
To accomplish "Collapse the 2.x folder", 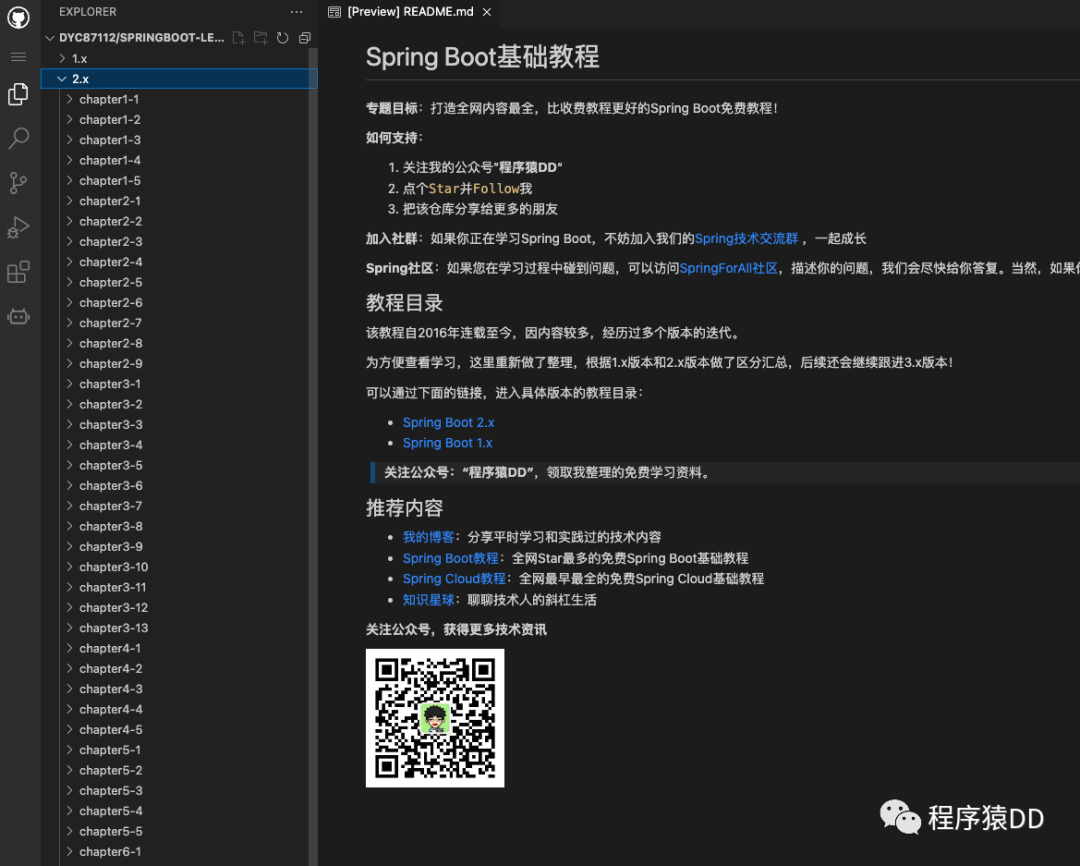I will click(x=62, y=79).
